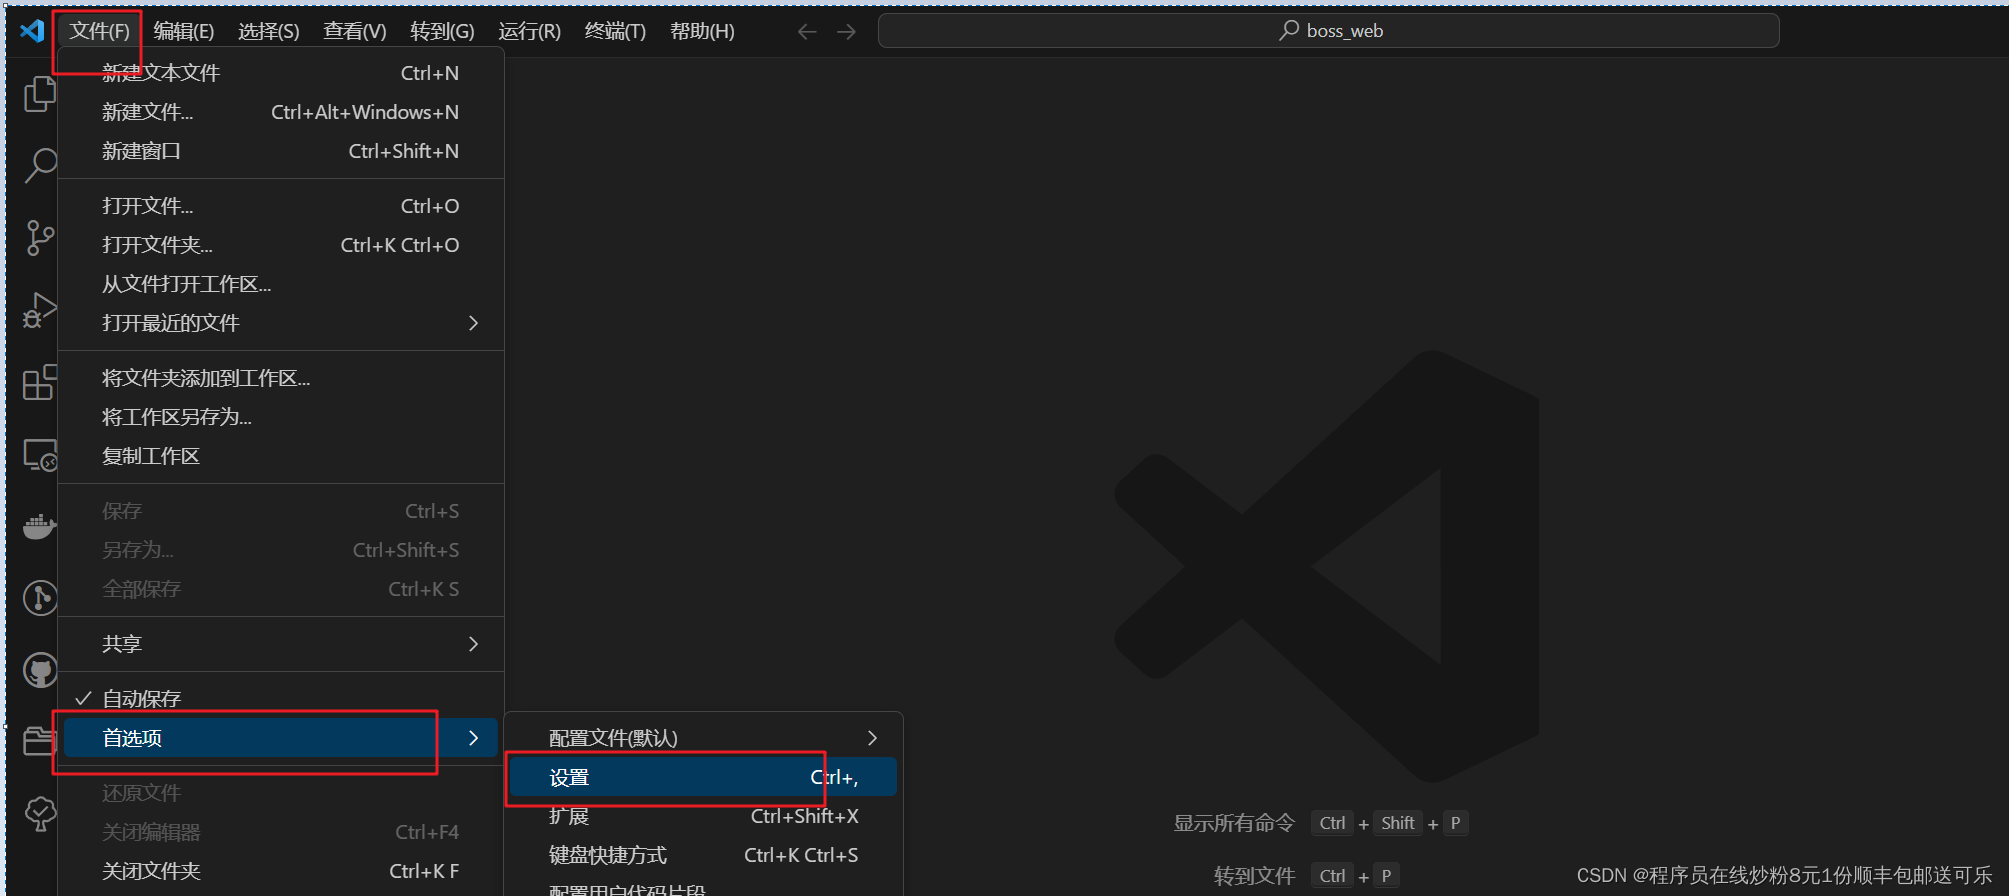Screen dimensions: 2009x896
Task: Expand the 打开最近的文件 submenu
Action: pyautogui.click(x=281, y=323)
